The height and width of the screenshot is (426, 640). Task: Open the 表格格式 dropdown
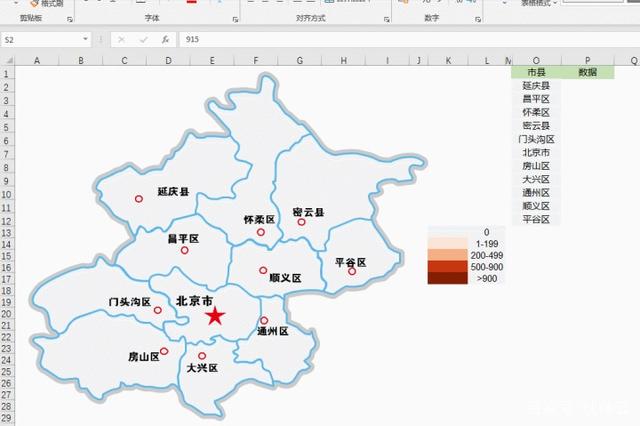click(539, 3)
